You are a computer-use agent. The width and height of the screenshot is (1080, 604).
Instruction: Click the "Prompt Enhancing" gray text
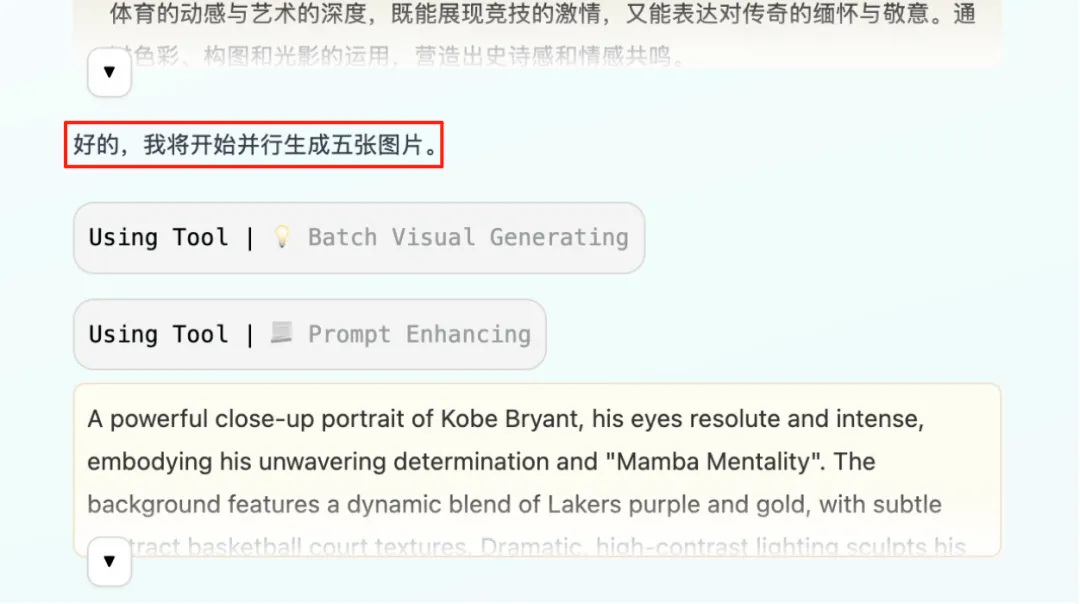(x=419, y=334)
